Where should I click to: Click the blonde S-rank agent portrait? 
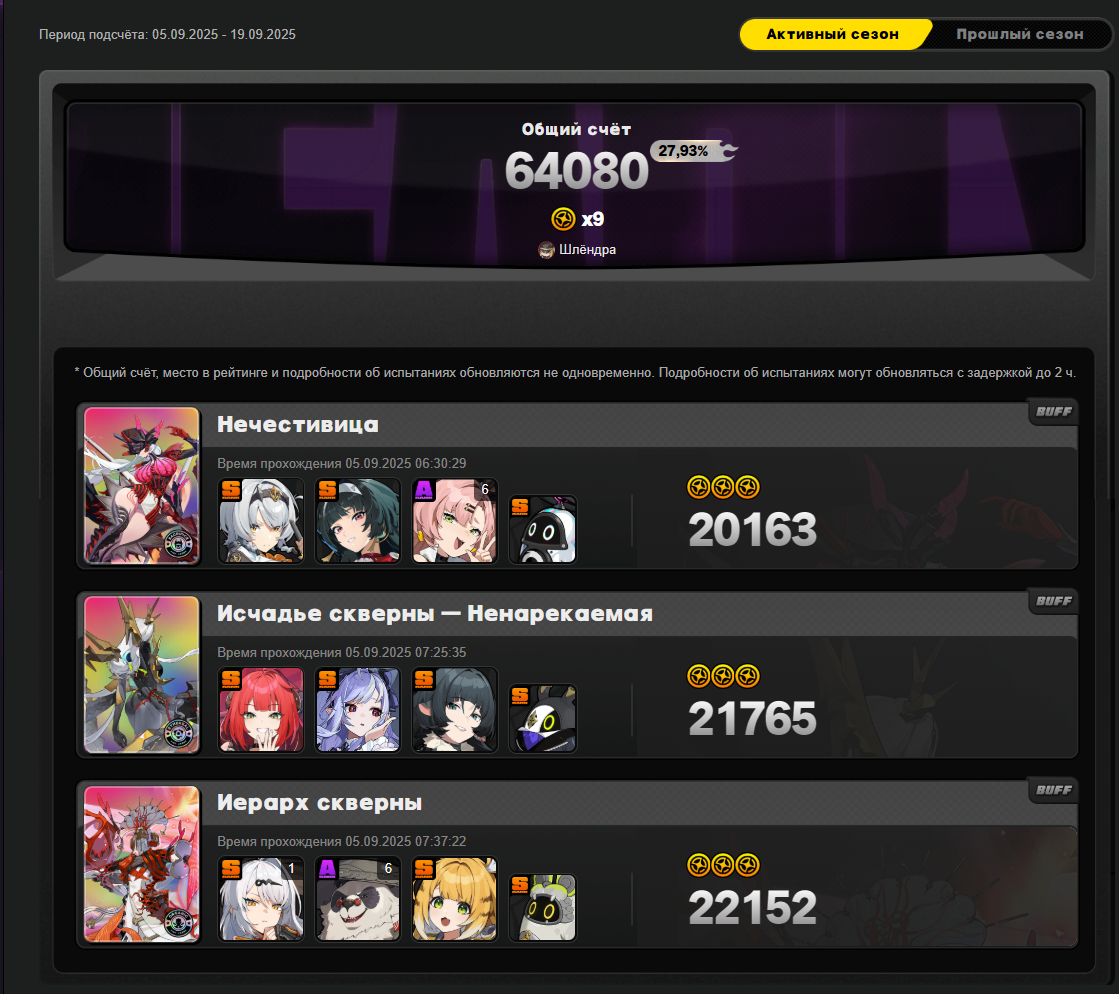455,899
